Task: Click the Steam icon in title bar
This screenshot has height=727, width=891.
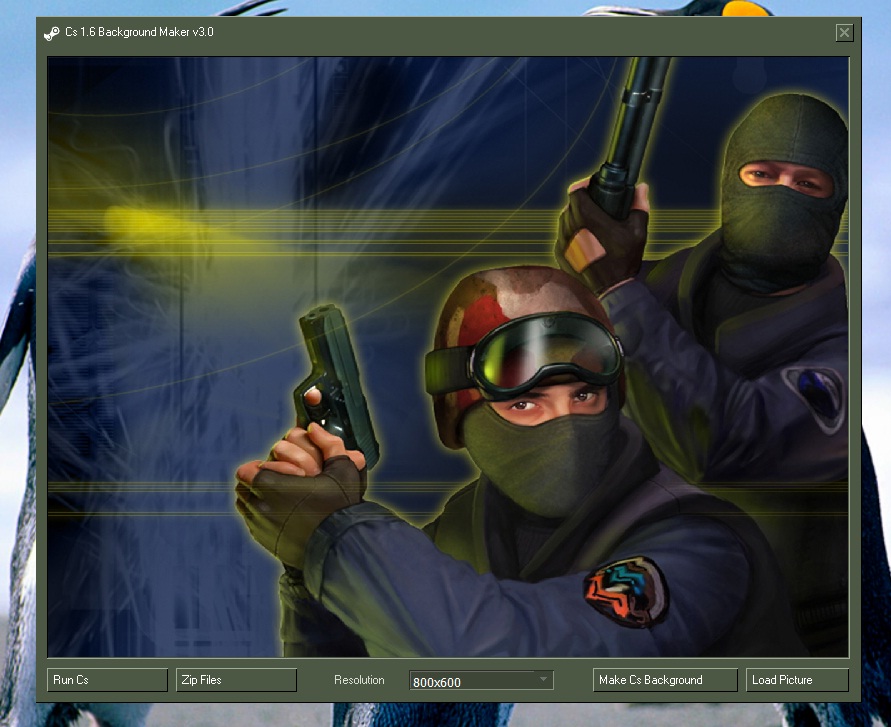Action: (52, 34)
